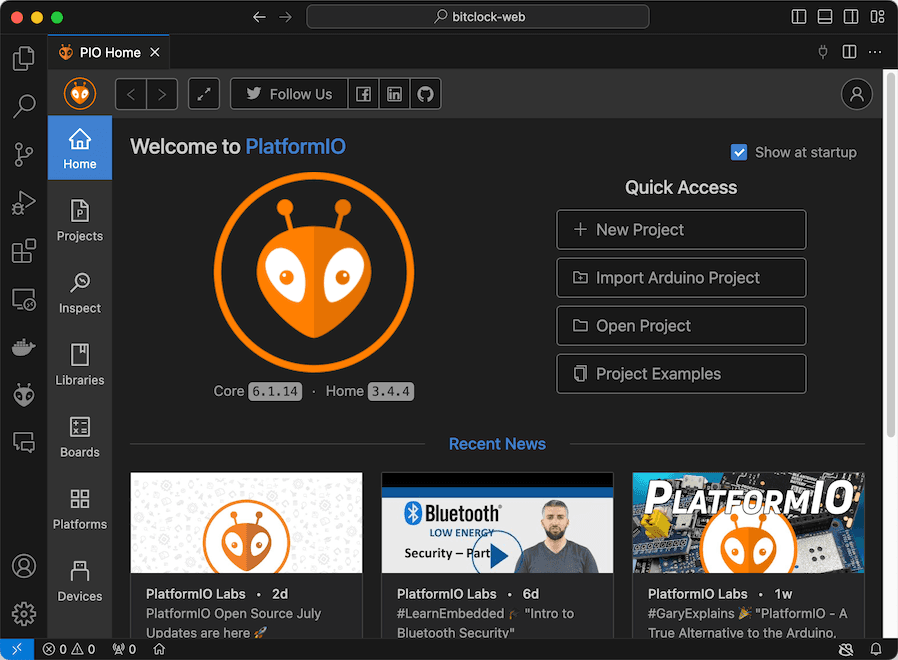The height and width of the screenshot is (660, 898).
Task: Open PlatformIO LinkedIn page
Action: pyautogui.click(x=394, y=94)
